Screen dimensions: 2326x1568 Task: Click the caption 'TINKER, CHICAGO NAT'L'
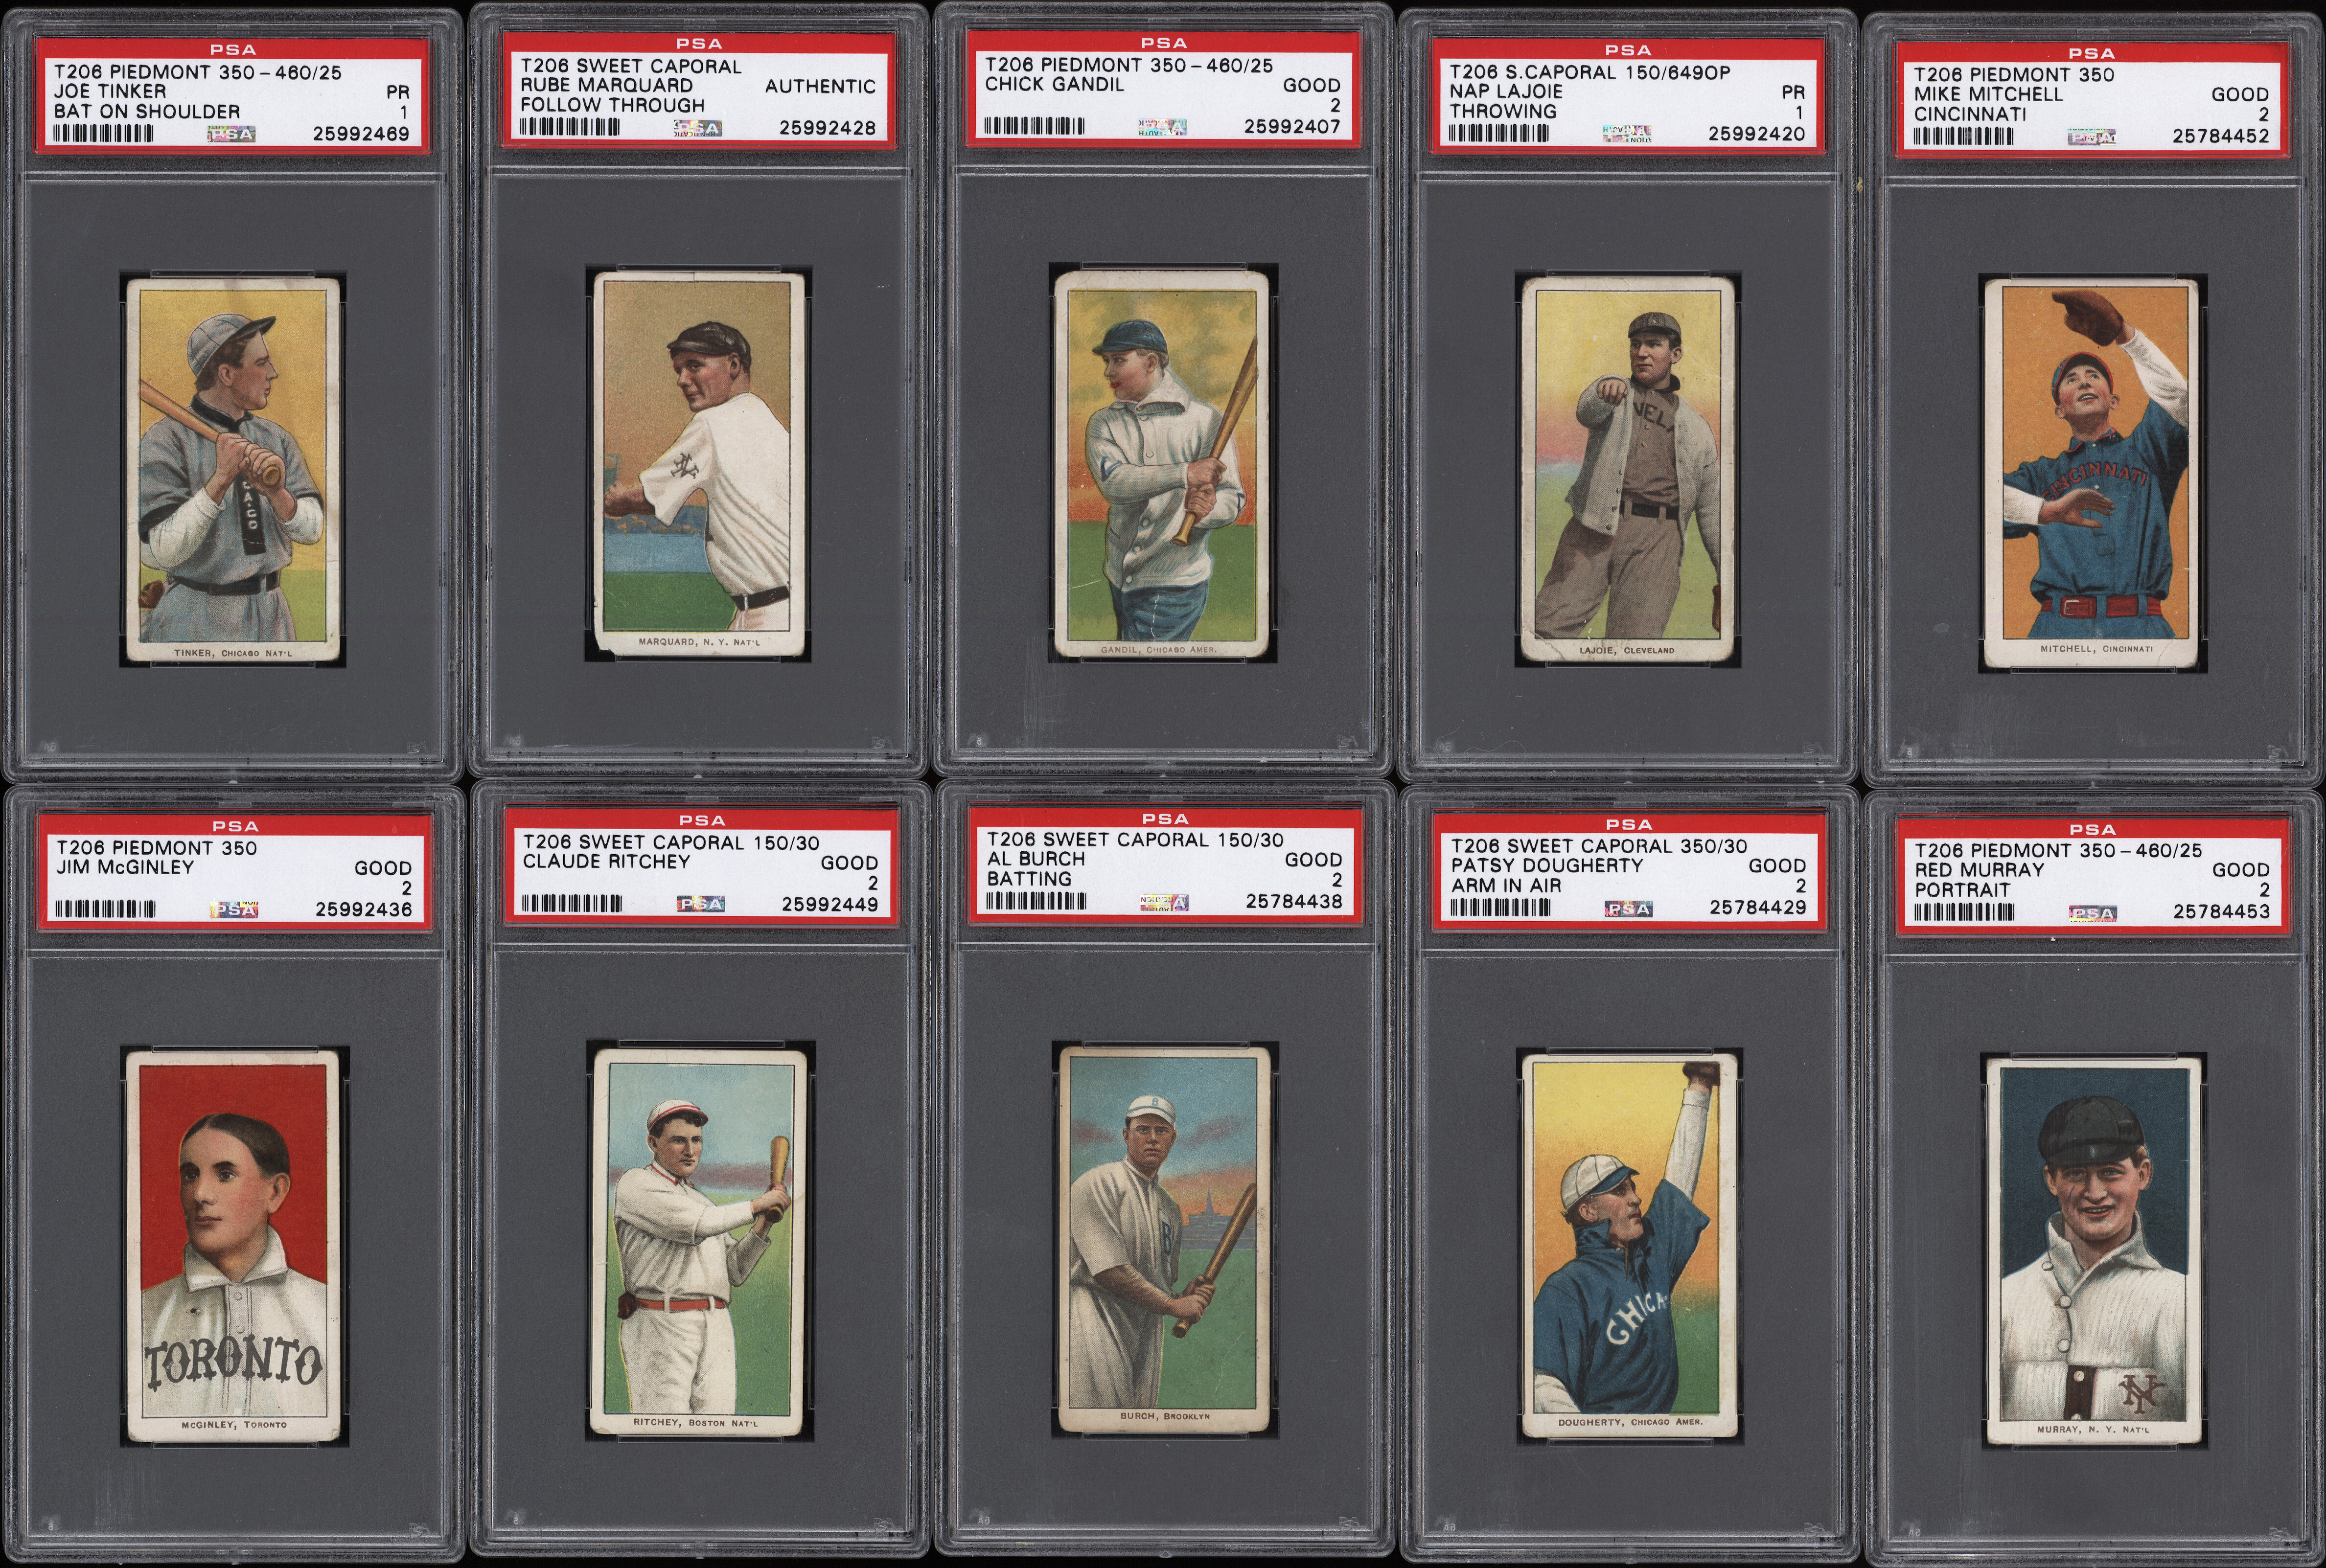(x=233, y=653)
